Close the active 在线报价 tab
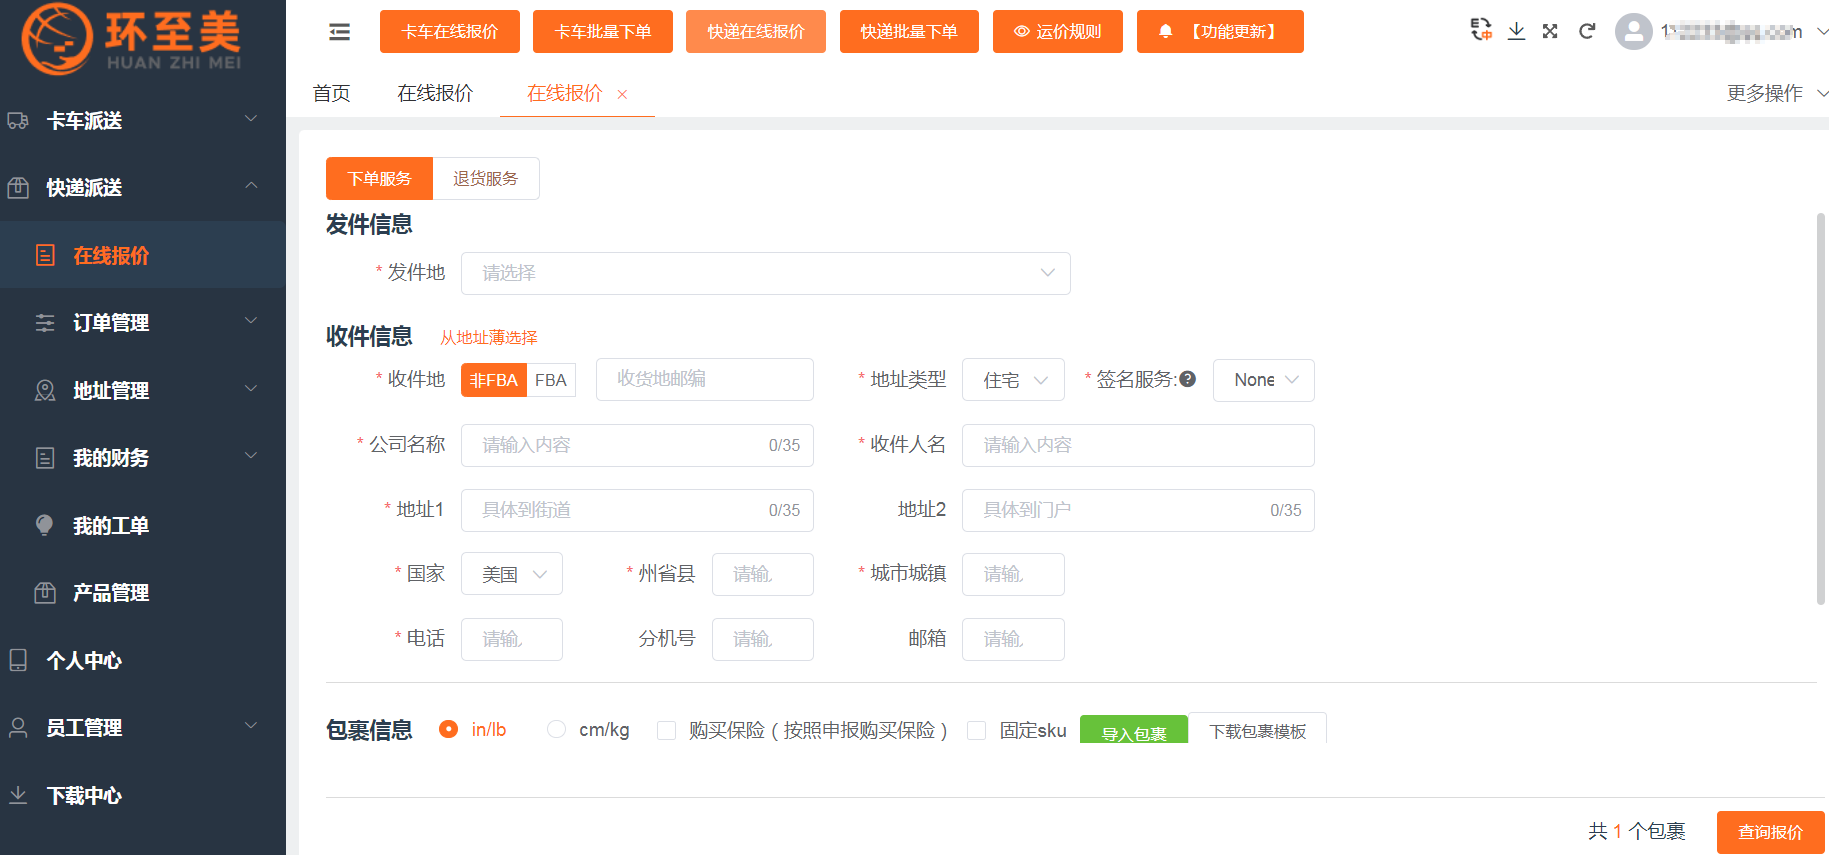 [x=622, y=94]
